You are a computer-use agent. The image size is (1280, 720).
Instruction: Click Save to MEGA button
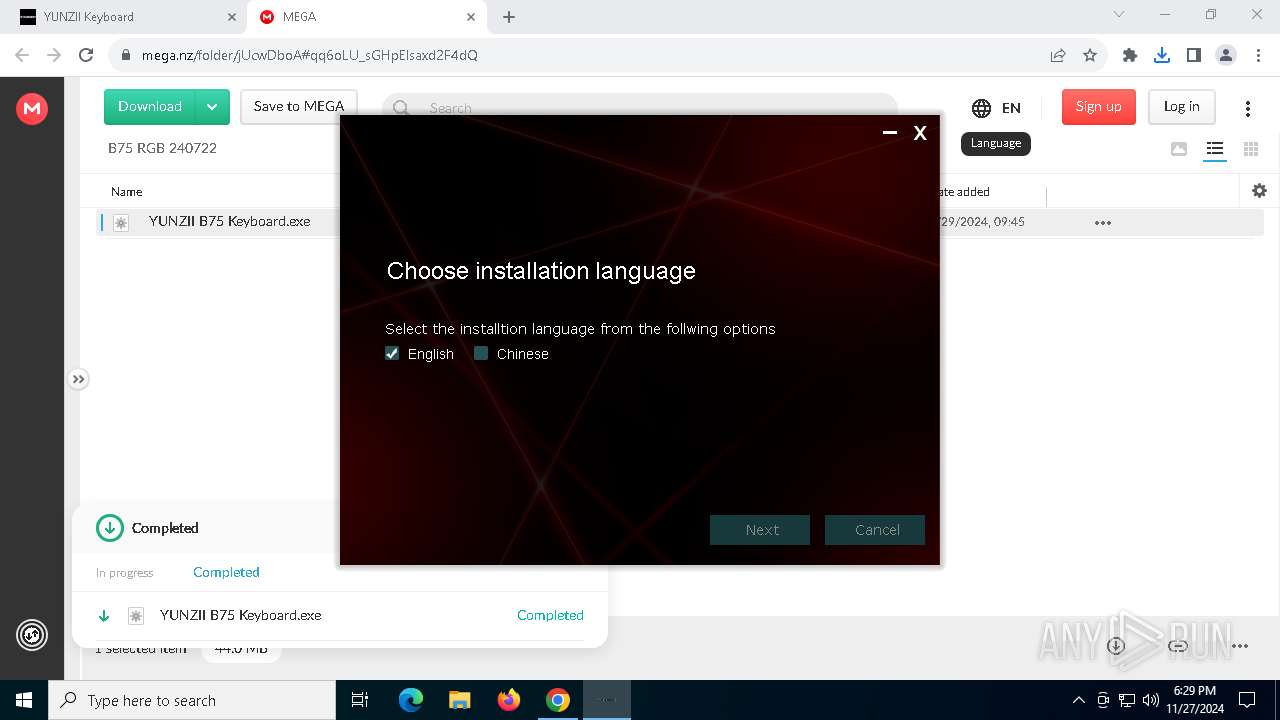(x=298, y=107)
